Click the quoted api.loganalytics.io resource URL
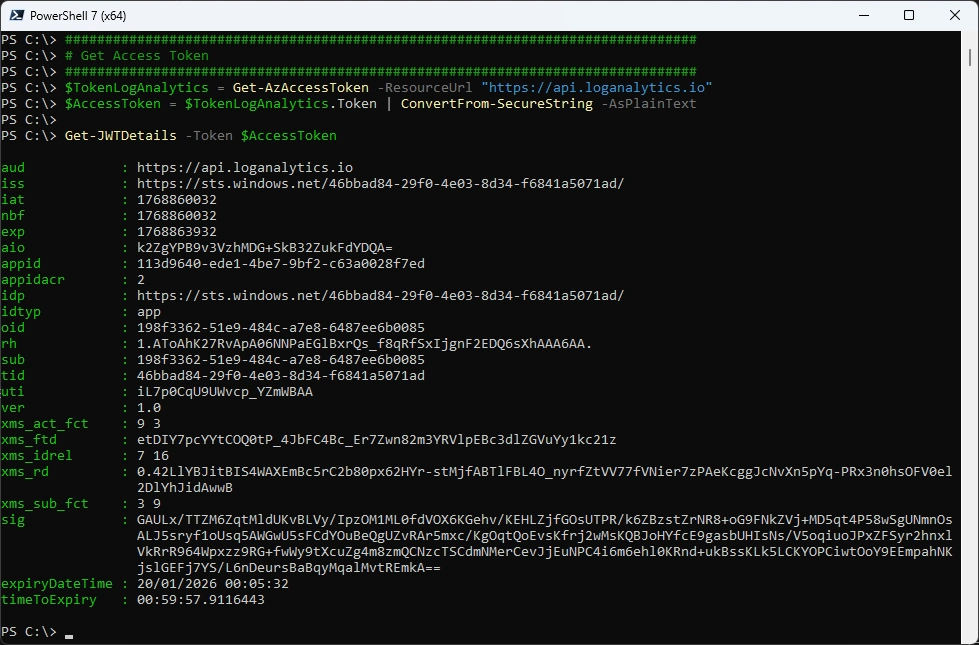The image size is (979, 645). point(598,88)
